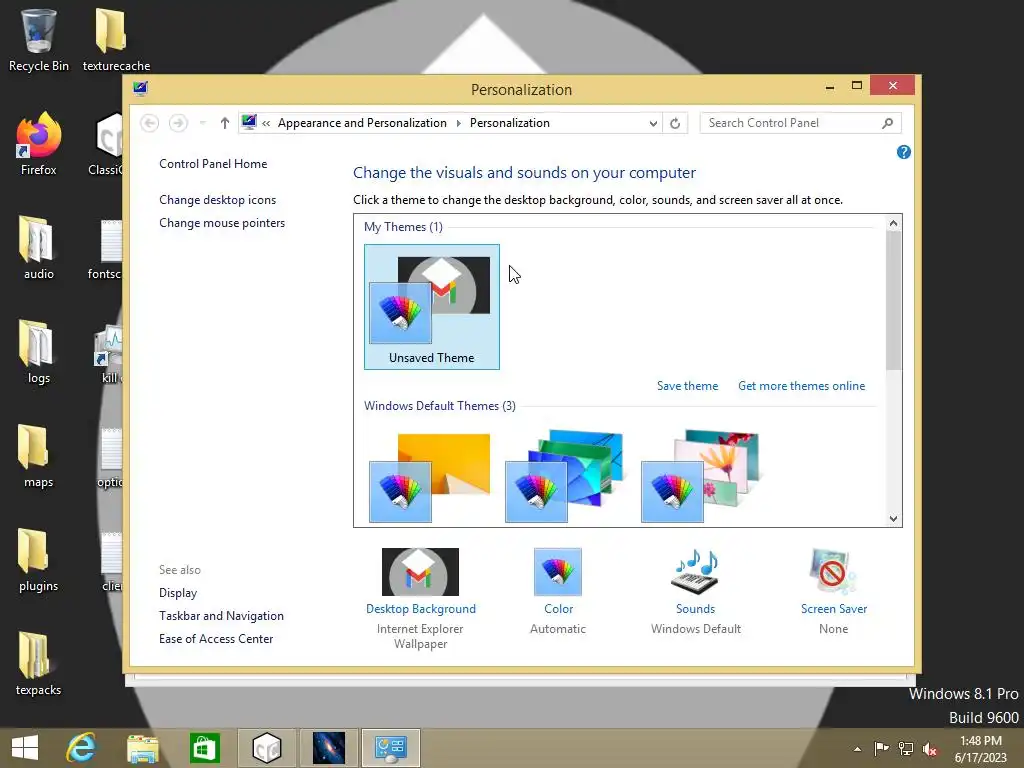Launch Internet Explorer from taskbar
The height and width of the screenshot is (768, 1024).
(81, 748)
